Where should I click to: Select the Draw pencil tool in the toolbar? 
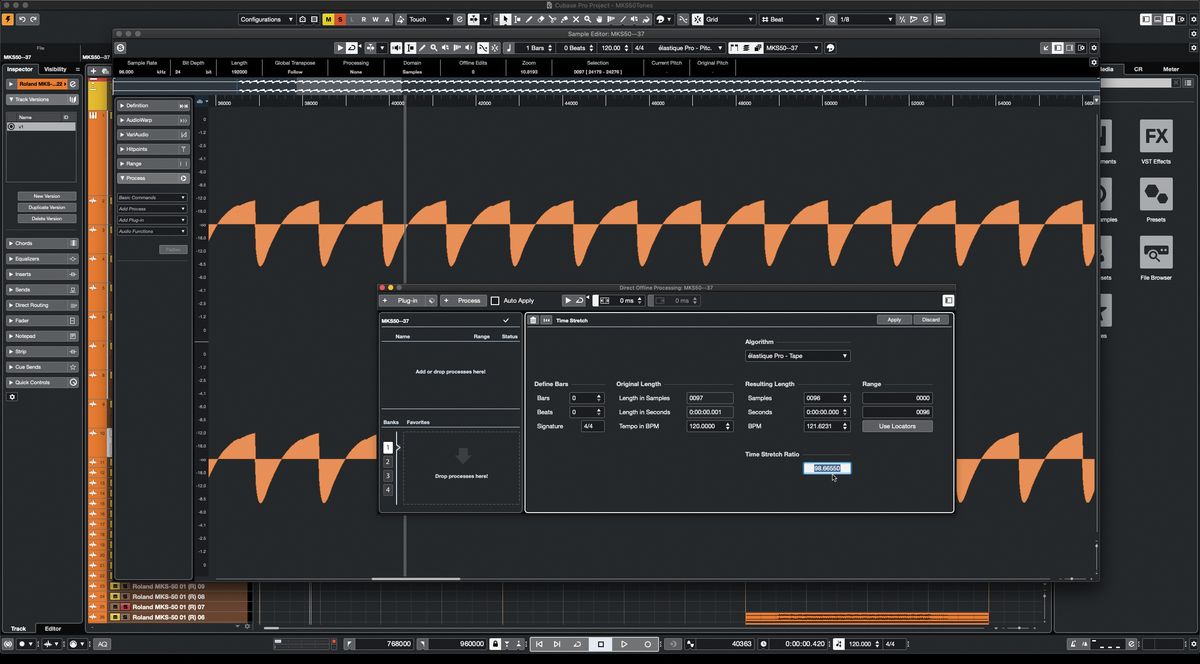pyautogui.click(x=529, y=19)
